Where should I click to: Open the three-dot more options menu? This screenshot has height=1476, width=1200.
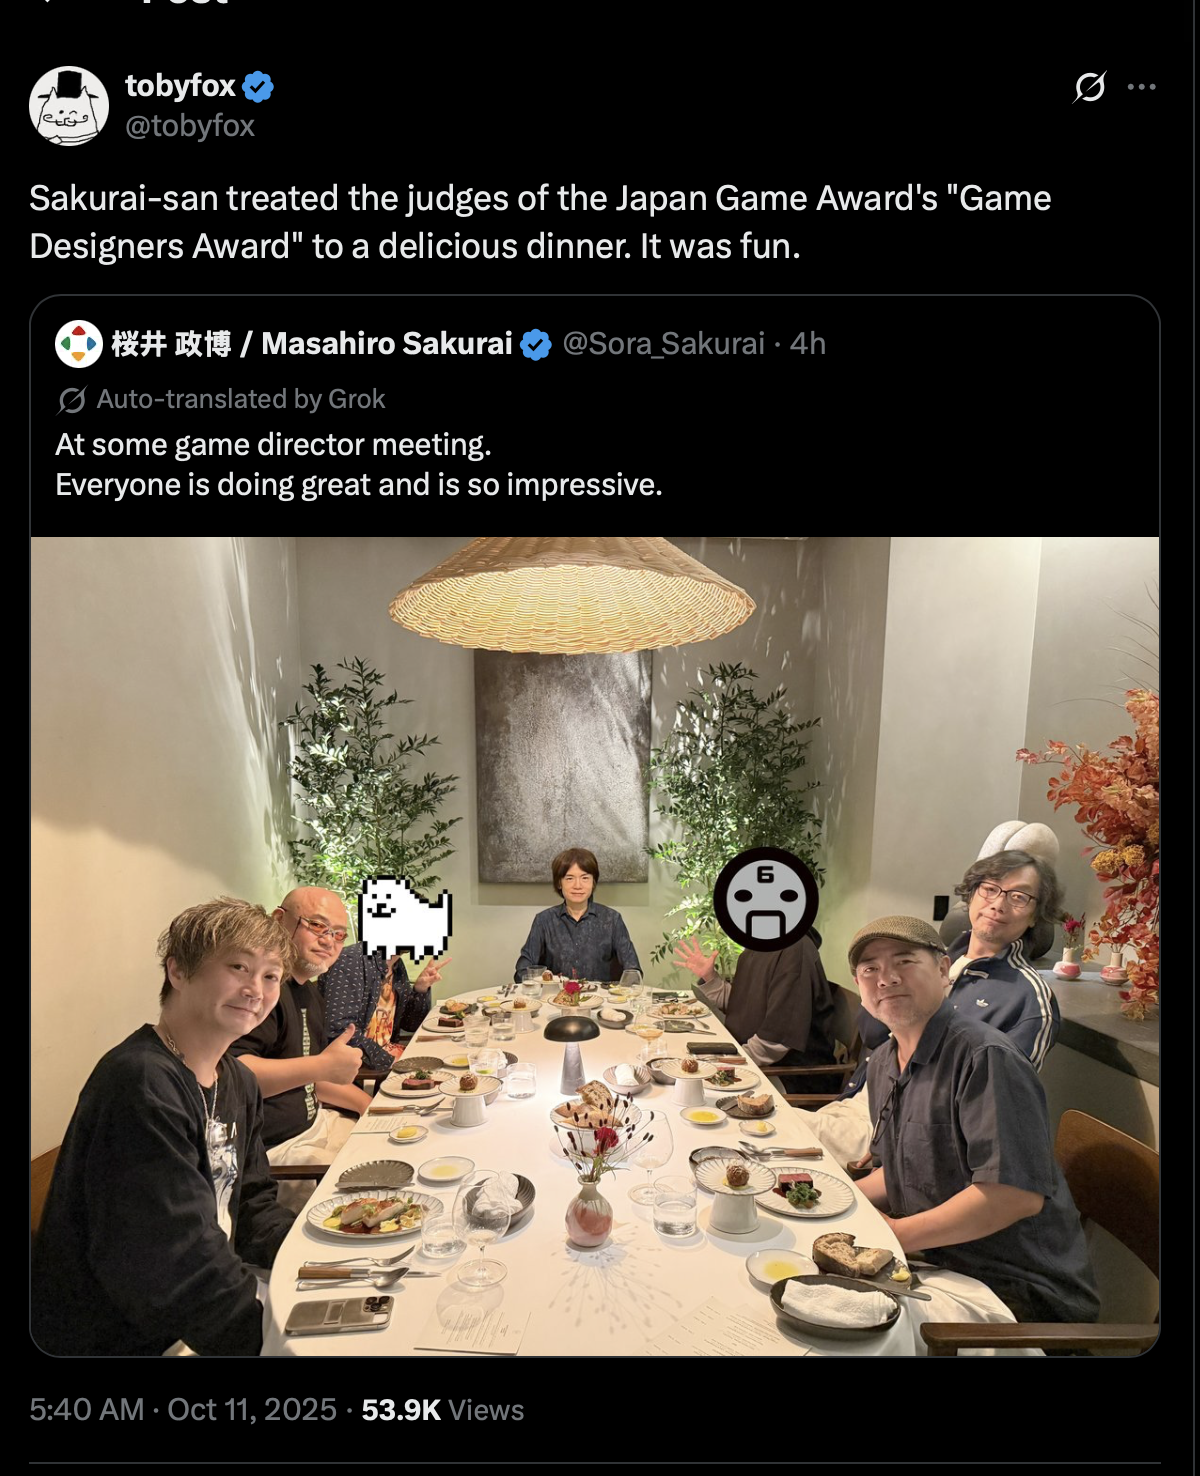(1141, 87)
